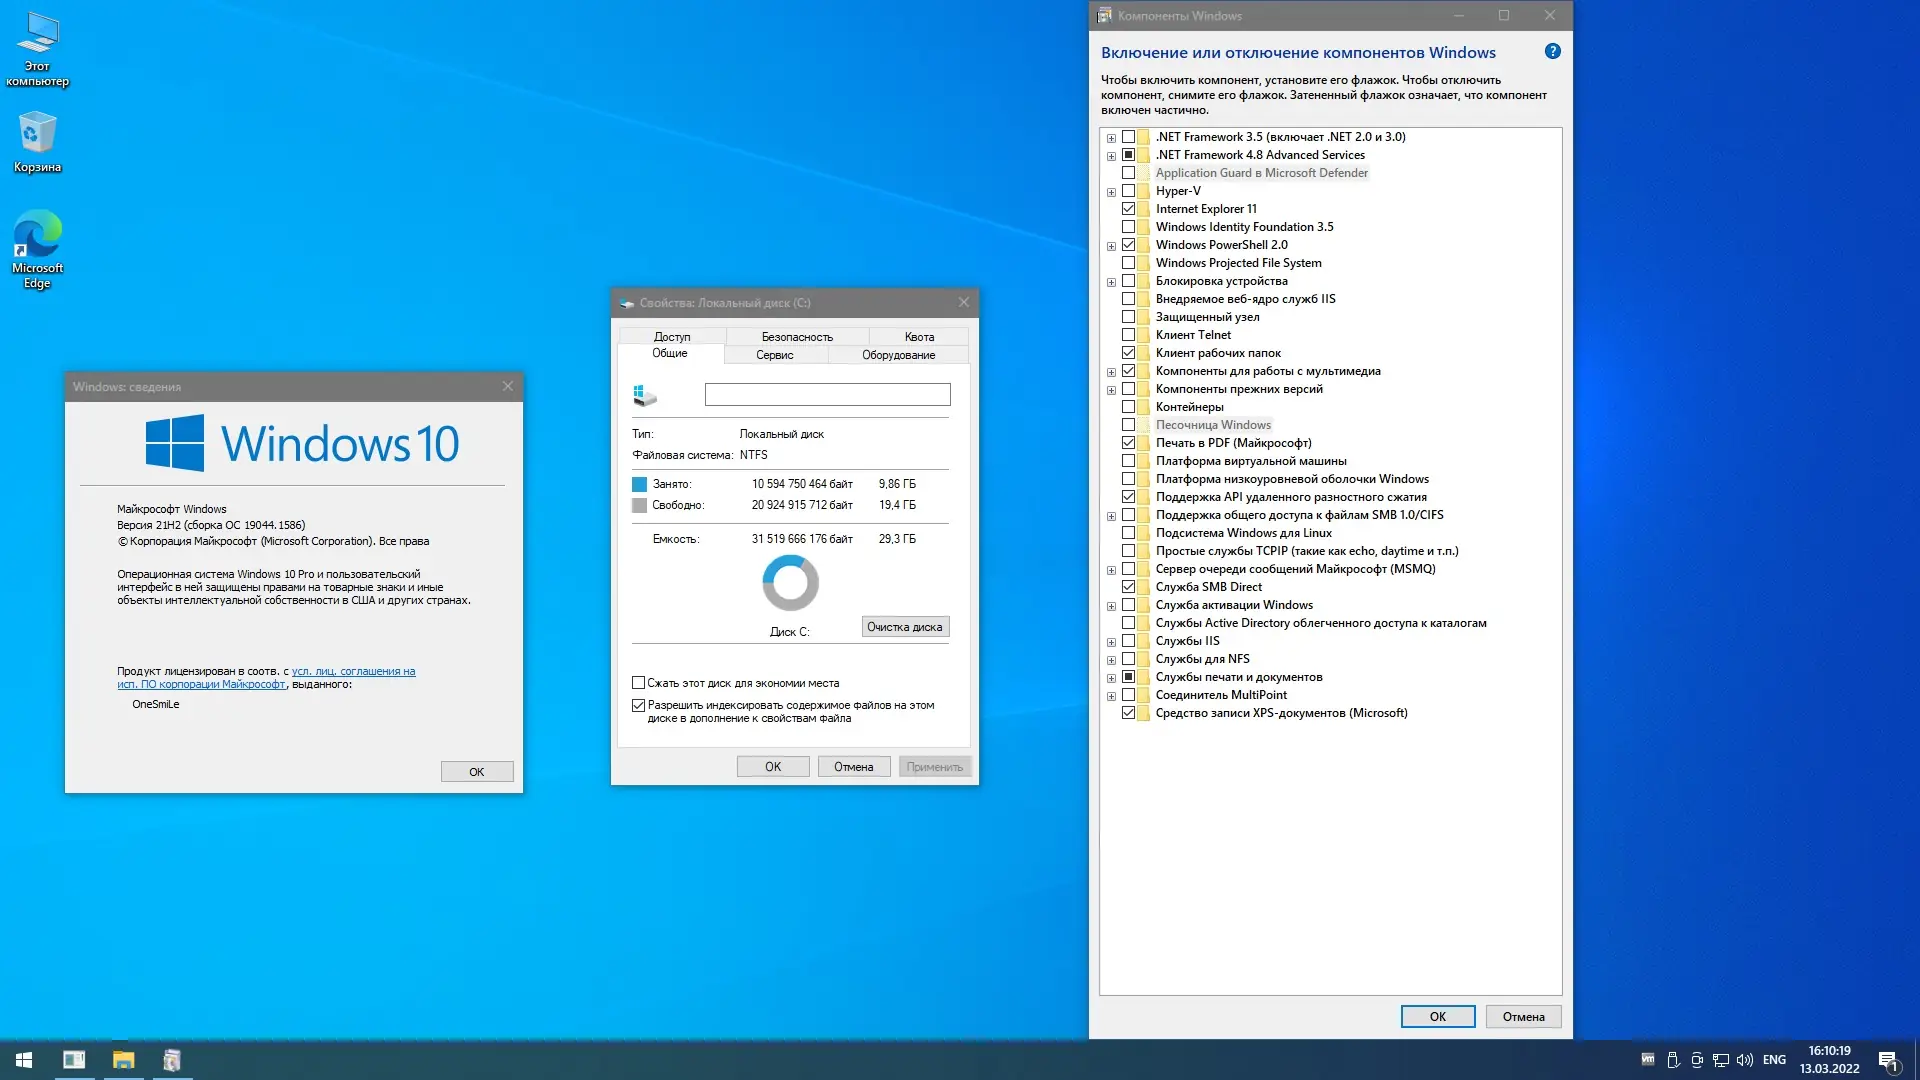Click the Очистка диска button
Image resolution: width=1920 pixels, height=1080 pixels.
click(904, 627)
